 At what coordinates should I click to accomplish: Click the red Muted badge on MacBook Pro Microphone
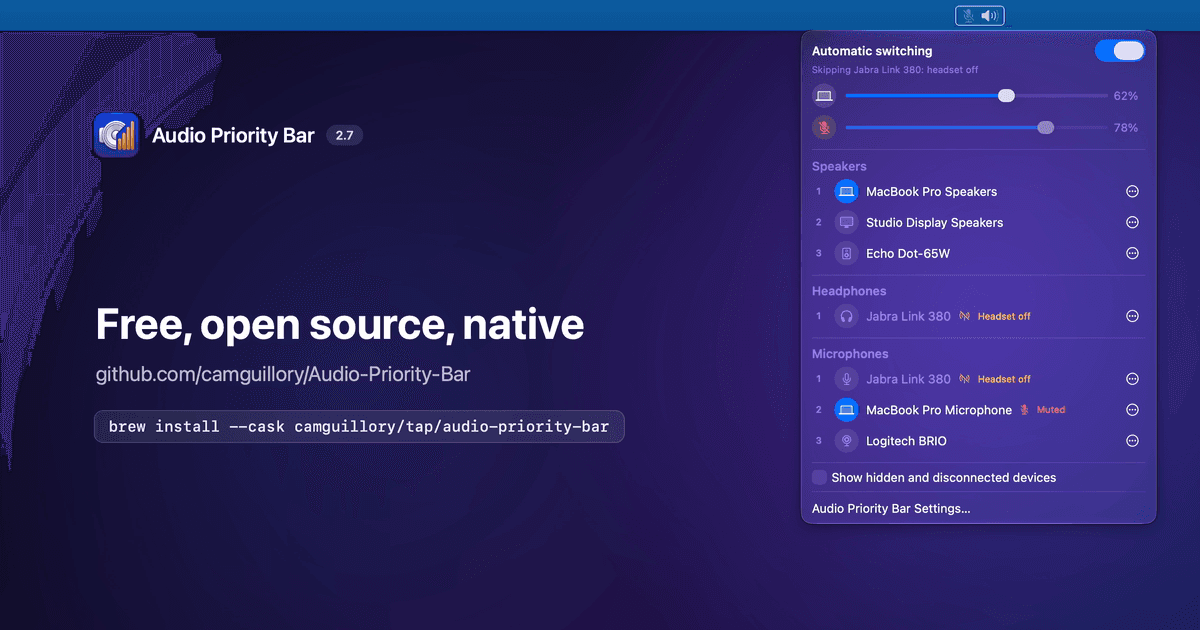click(x=1042, y=410)
